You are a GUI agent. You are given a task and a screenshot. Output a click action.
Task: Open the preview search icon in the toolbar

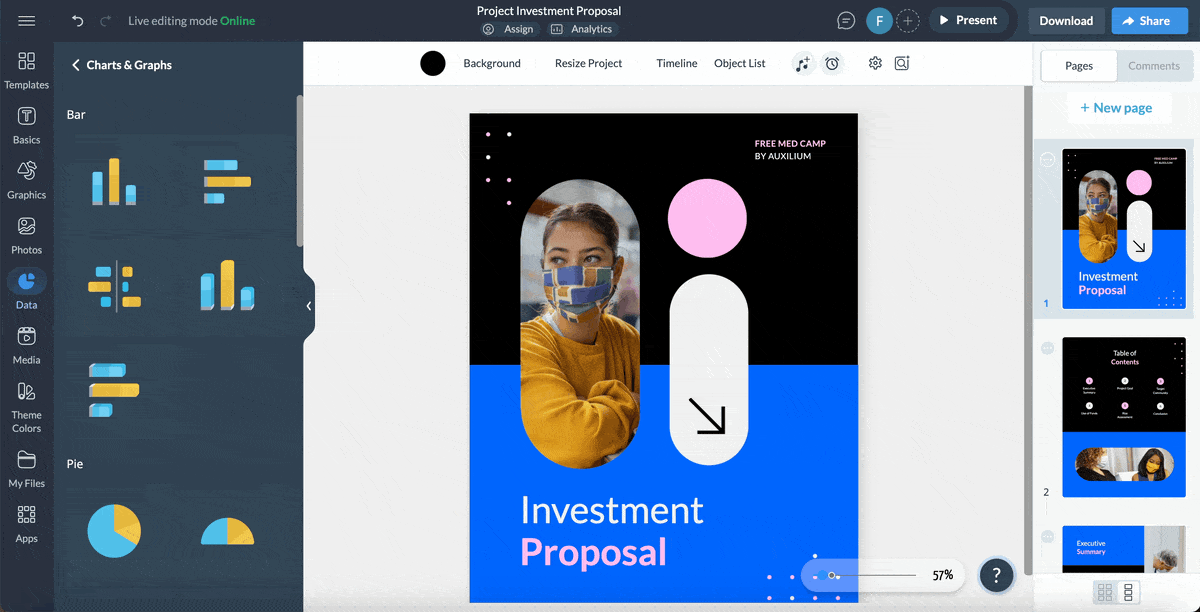tap(902, 63)
